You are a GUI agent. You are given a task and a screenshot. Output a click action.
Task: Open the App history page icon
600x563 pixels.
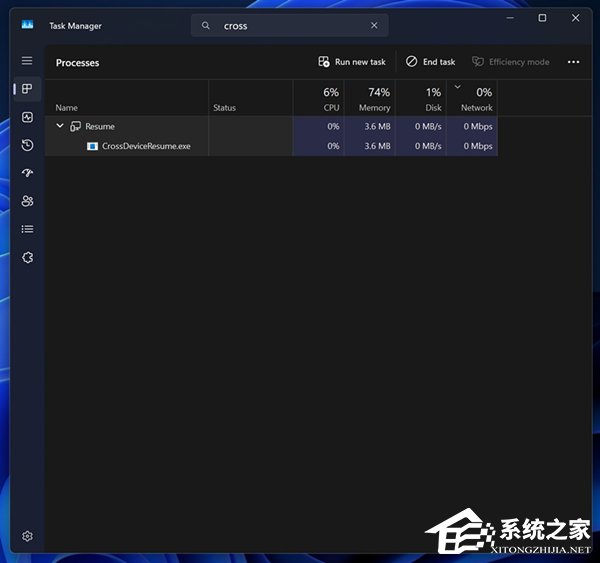pyautogui.click(x=27, y=145)
